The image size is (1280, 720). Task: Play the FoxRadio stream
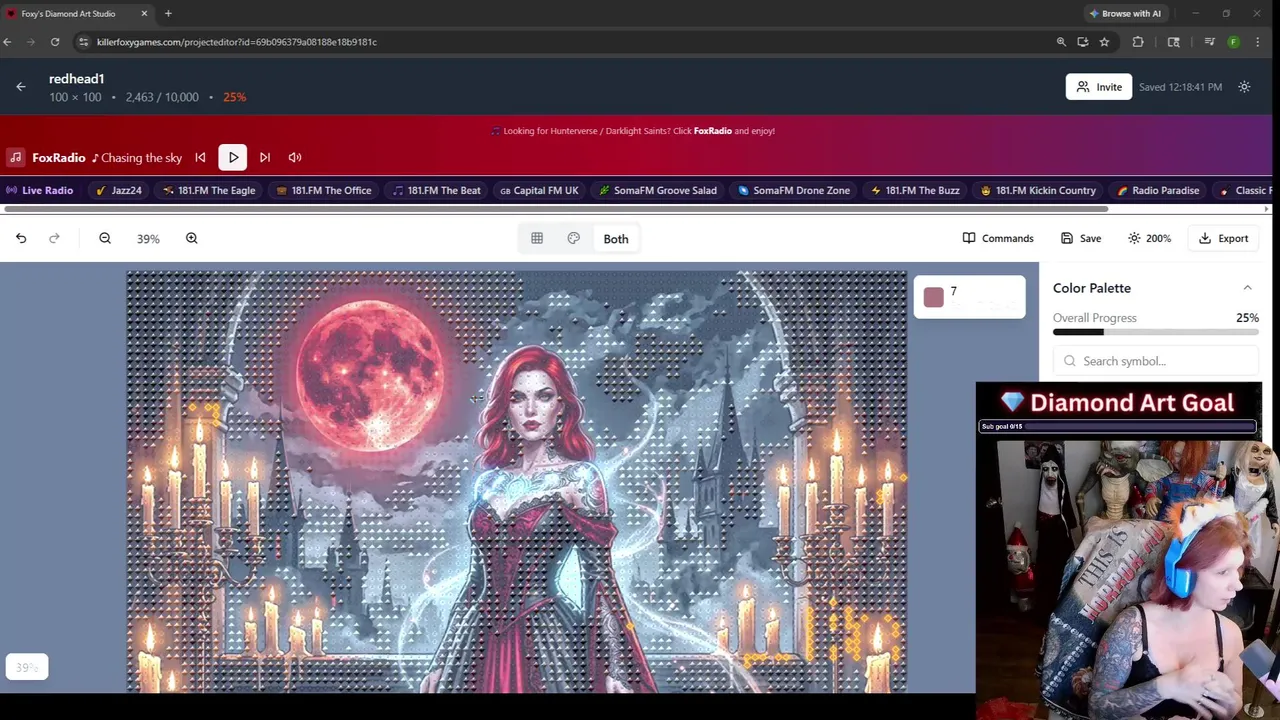click(233, 157)
